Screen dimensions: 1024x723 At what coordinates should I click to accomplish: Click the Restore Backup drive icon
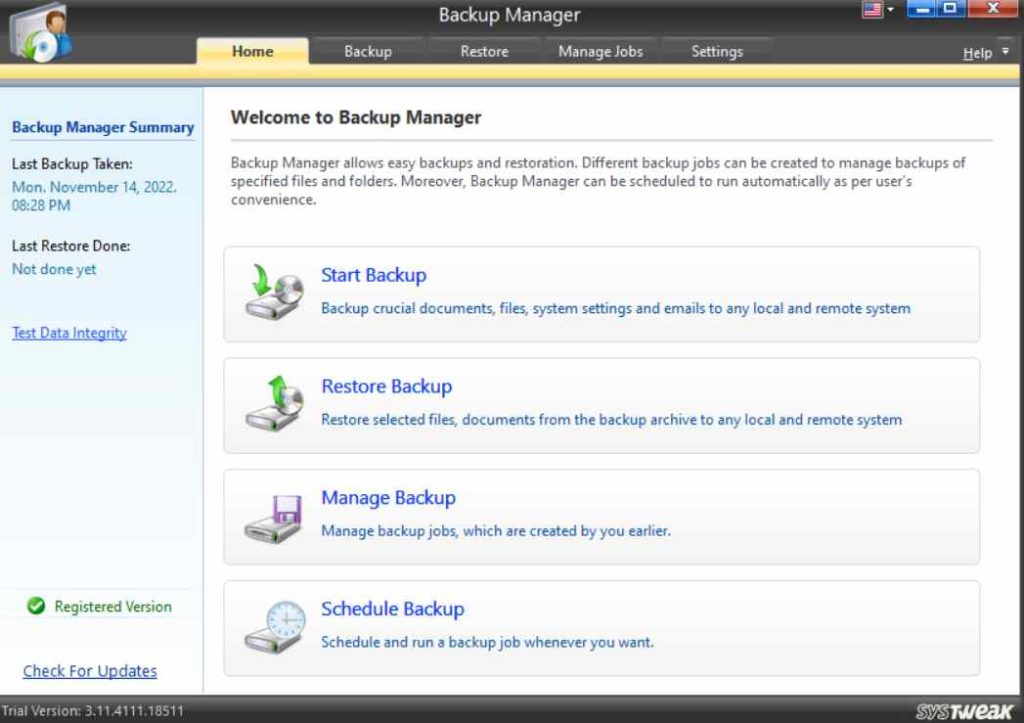(274, 403)
